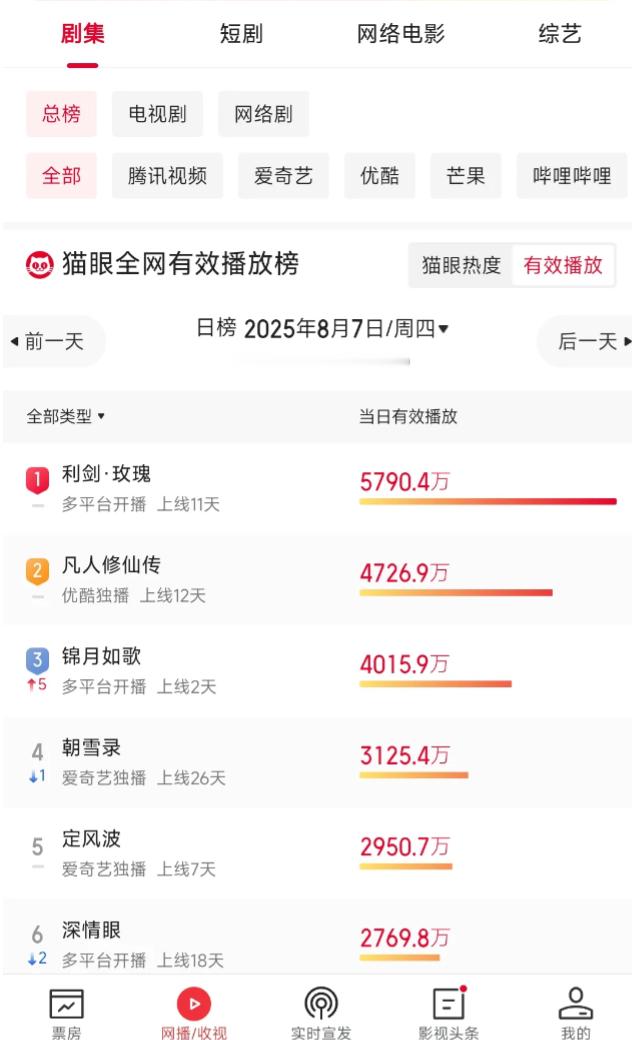Open the 锦月如歌 ranking entry
The image size is (632, 1040).
[x=316, y=671]
